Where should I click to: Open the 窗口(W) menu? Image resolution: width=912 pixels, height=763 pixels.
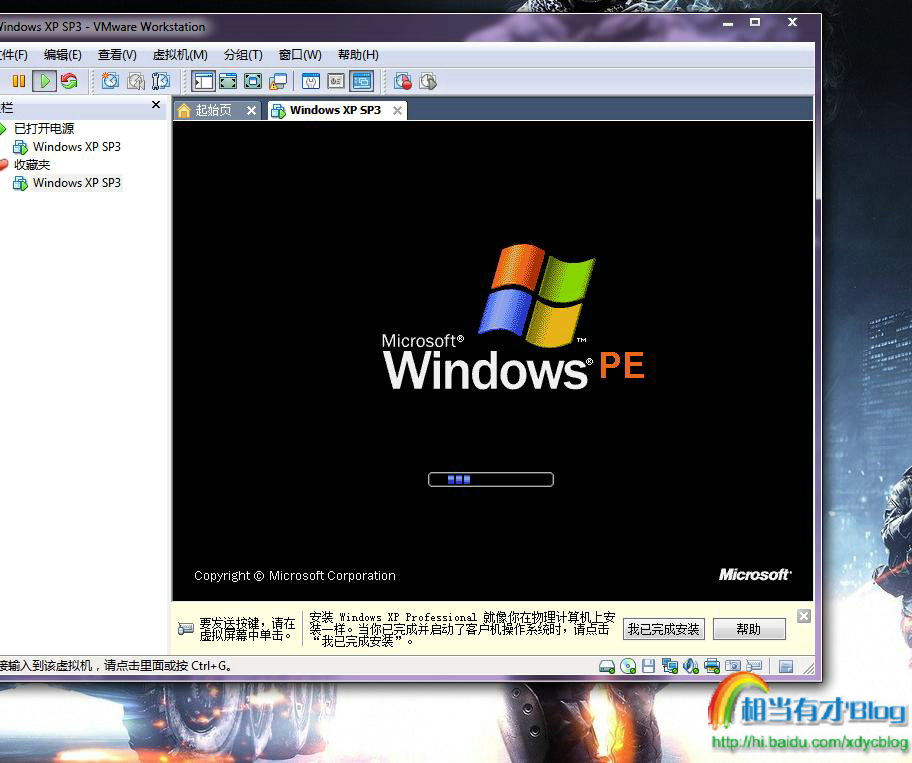click(300, 55)
